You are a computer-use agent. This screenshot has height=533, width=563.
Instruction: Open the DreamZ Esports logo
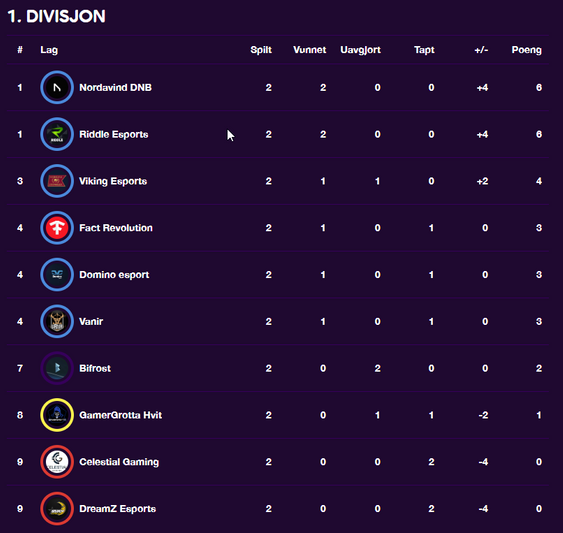pos(57,509)
